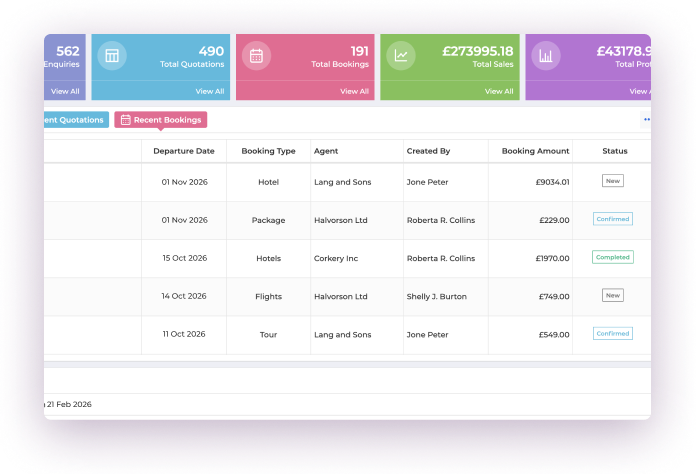
Task: Click Halvorson Ltd agent in Flights row
Action: pyautogui.click(x=340, y=296)
